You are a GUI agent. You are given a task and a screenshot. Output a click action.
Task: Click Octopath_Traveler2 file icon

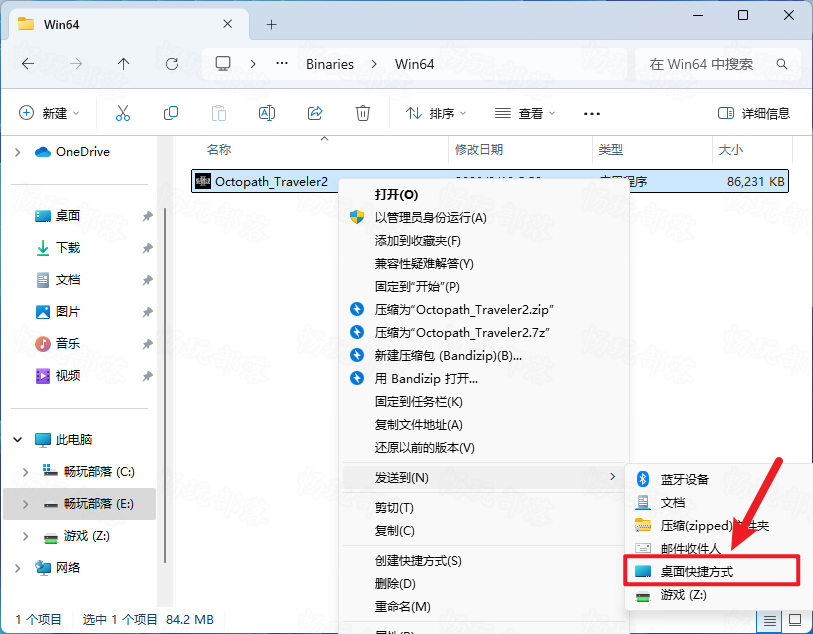coord(203,181)
